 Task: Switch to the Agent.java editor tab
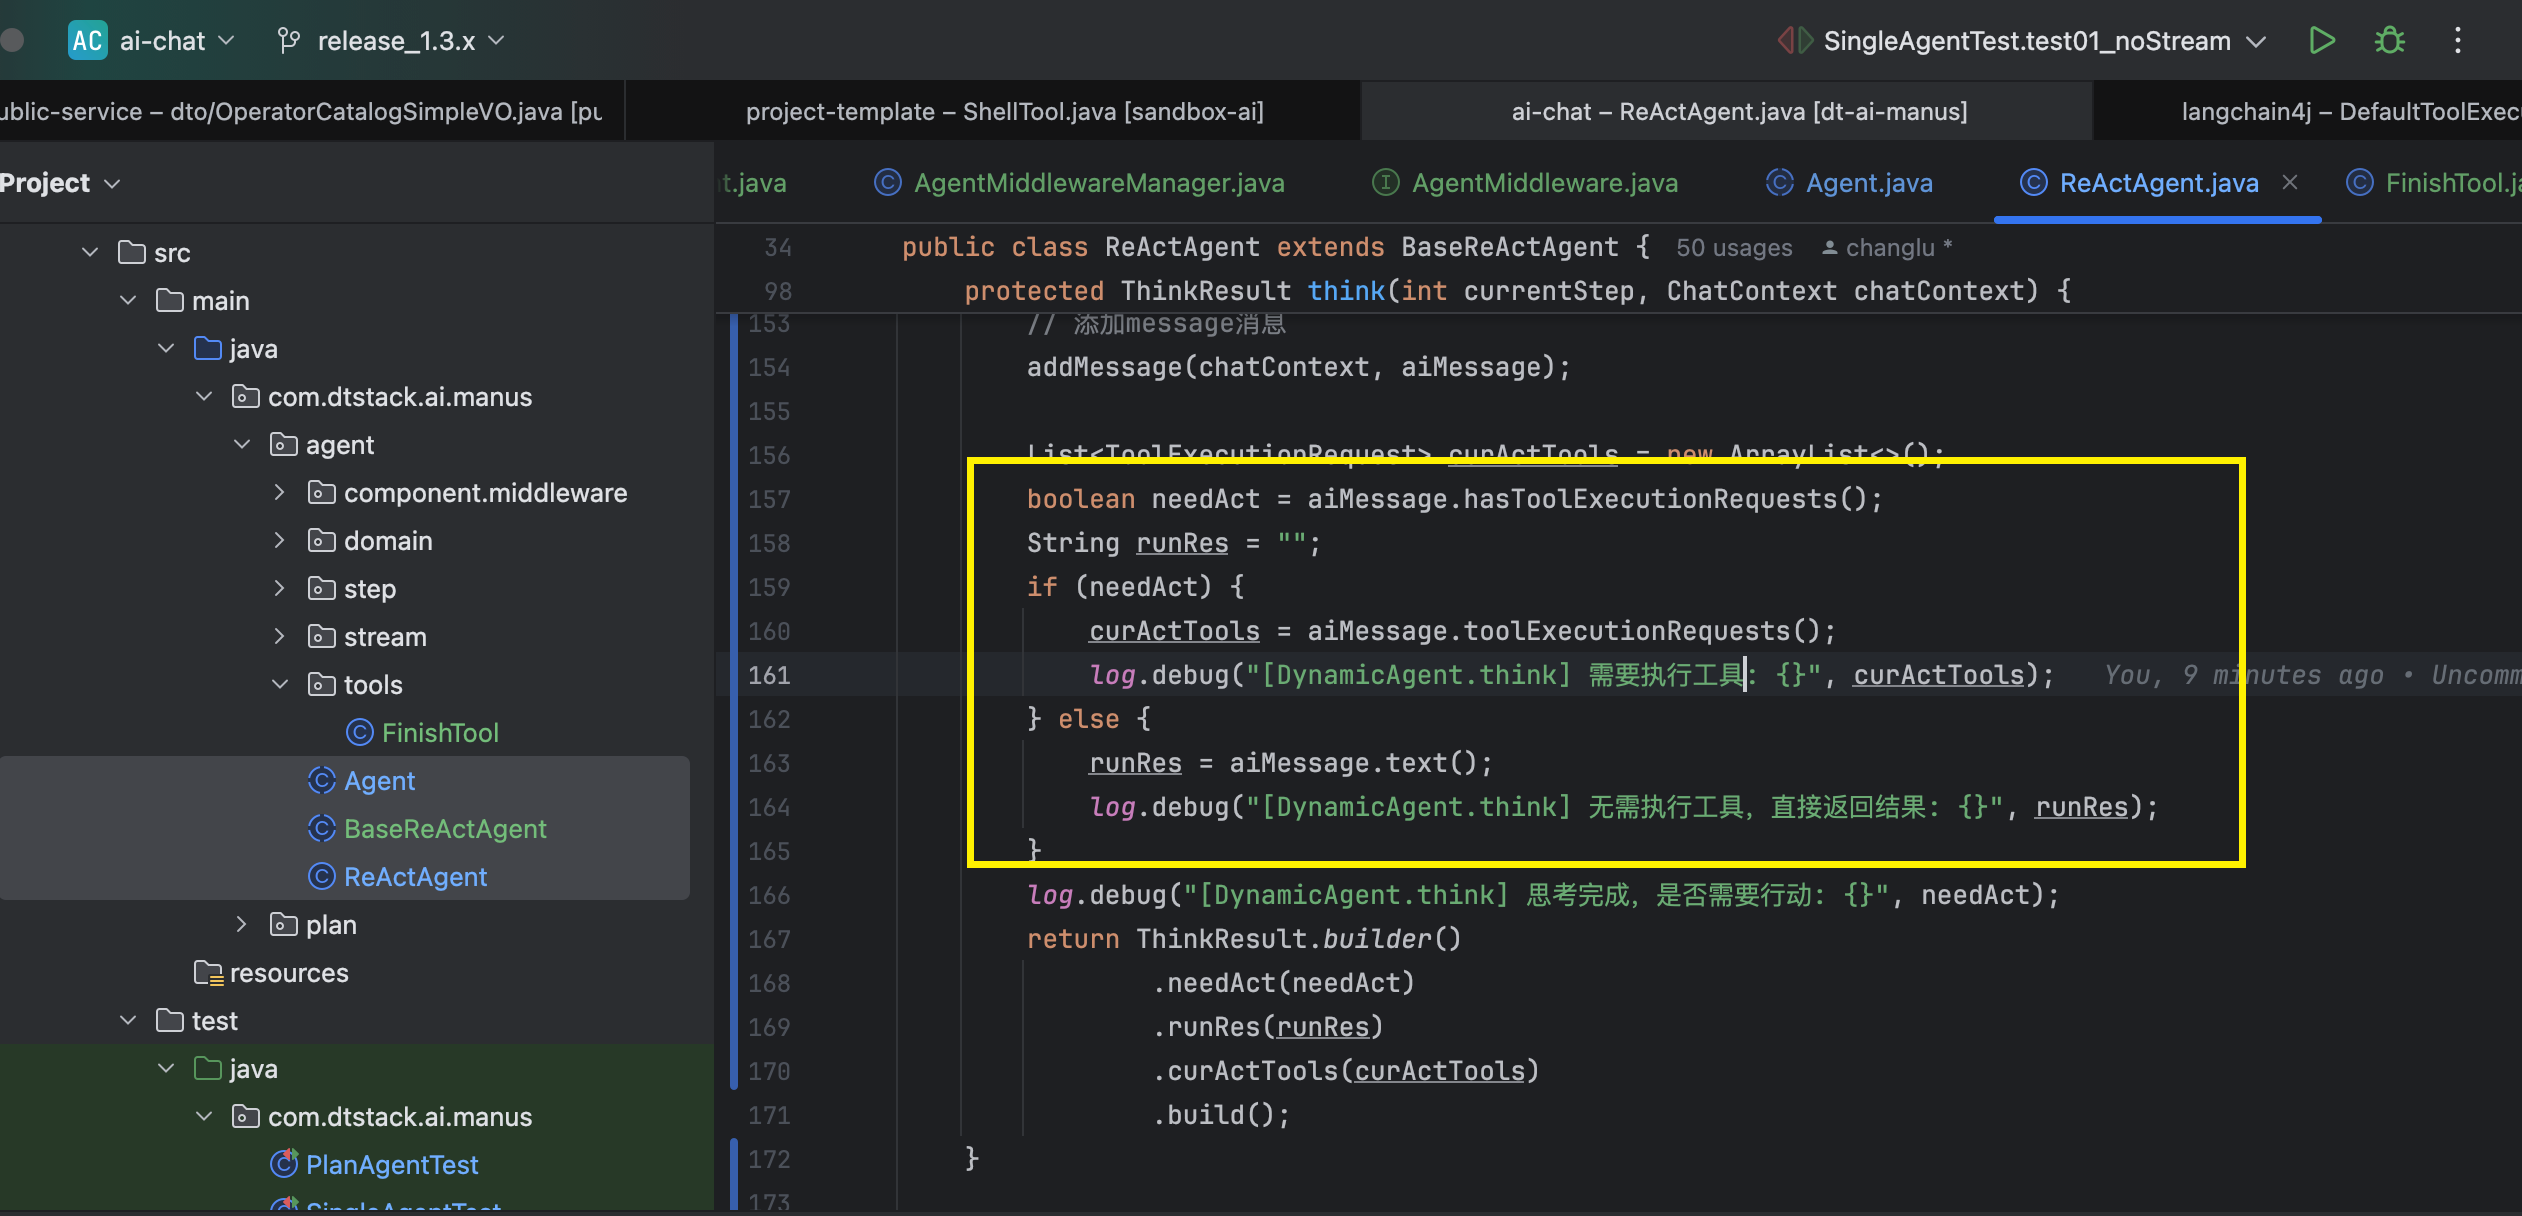[x=1850, y=183]
